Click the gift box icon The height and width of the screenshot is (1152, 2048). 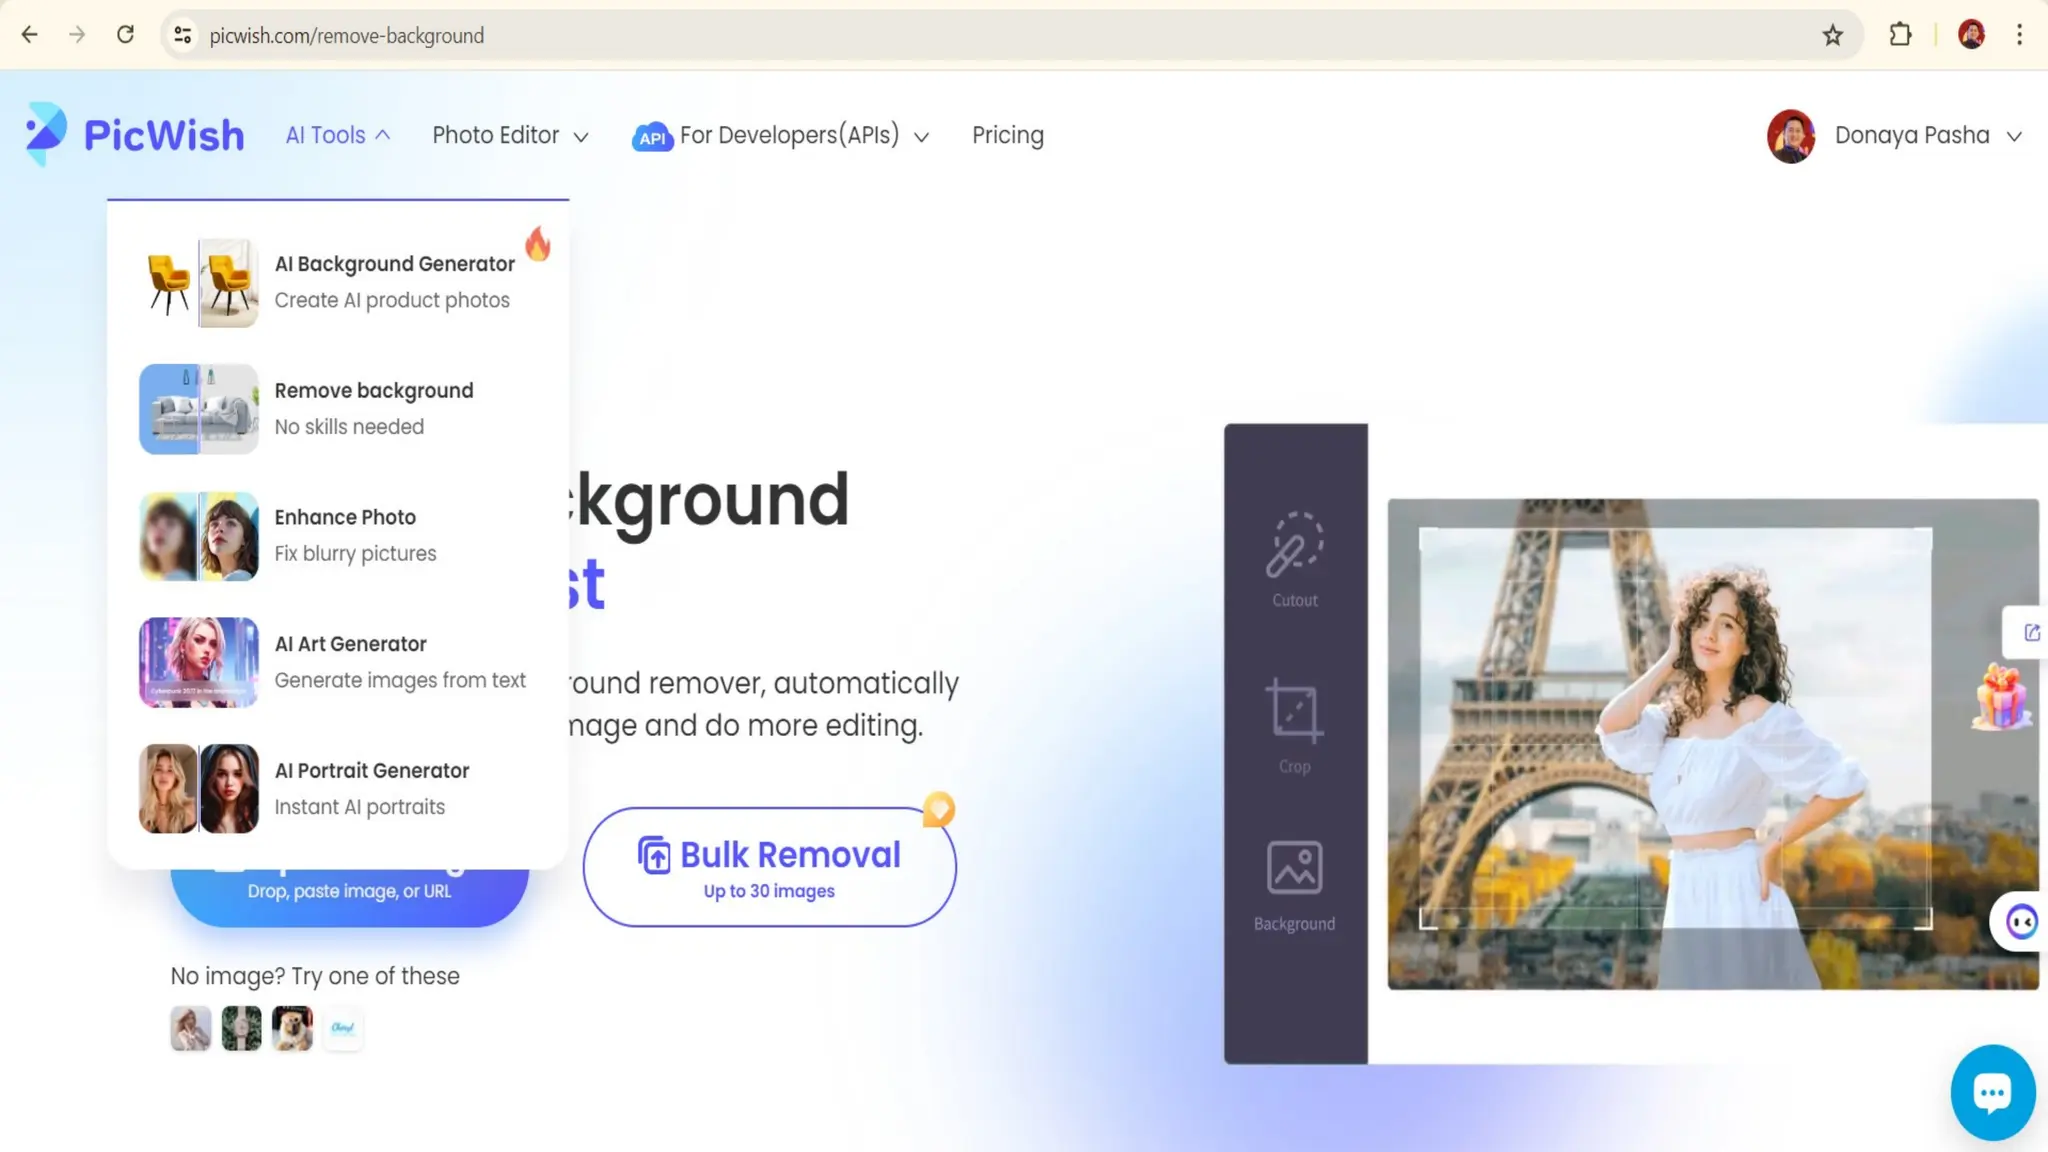2001,697
